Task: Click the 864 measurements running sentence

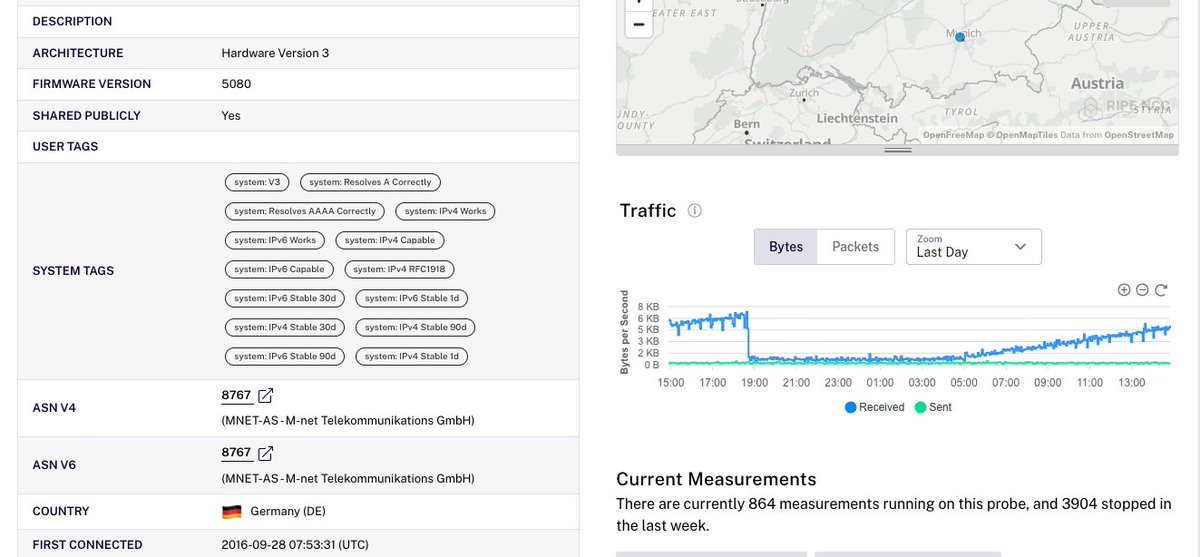Action: point(893,514)
